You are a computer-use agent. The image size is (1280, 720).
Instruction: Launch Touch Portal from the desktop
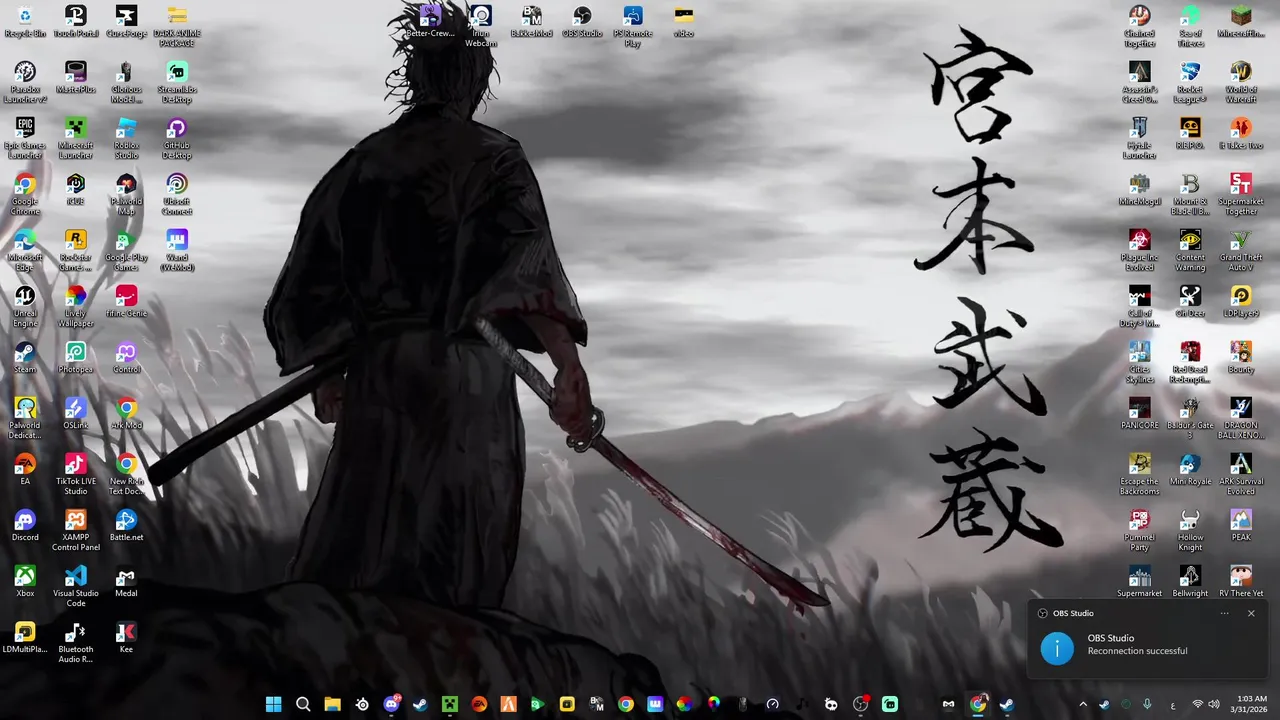tap(76, 22)
